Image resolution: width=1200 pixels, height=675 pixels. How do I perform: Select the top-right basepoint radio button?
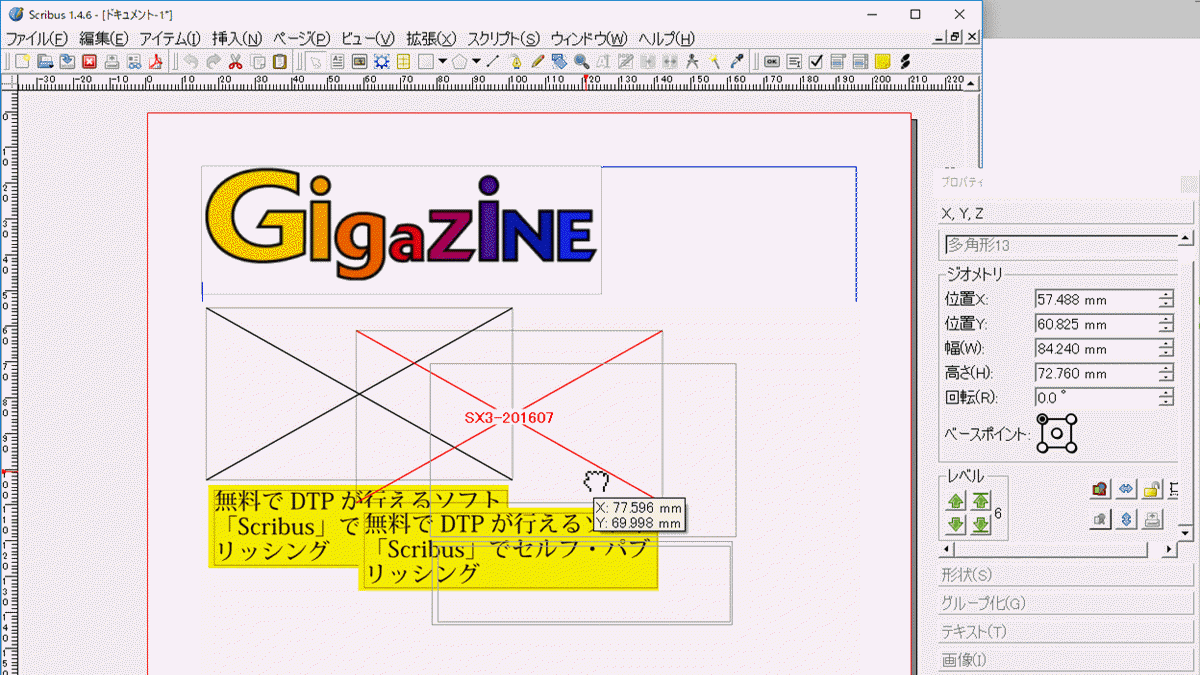1071,420
